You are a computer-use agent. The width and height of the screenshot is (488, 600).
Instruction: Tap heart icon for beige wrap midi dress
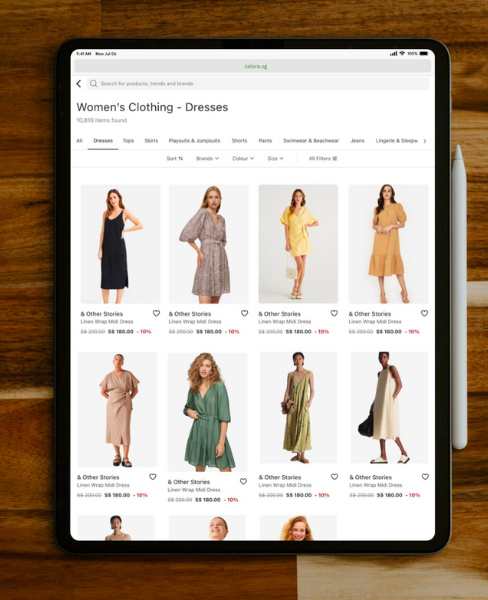[152, 477]
